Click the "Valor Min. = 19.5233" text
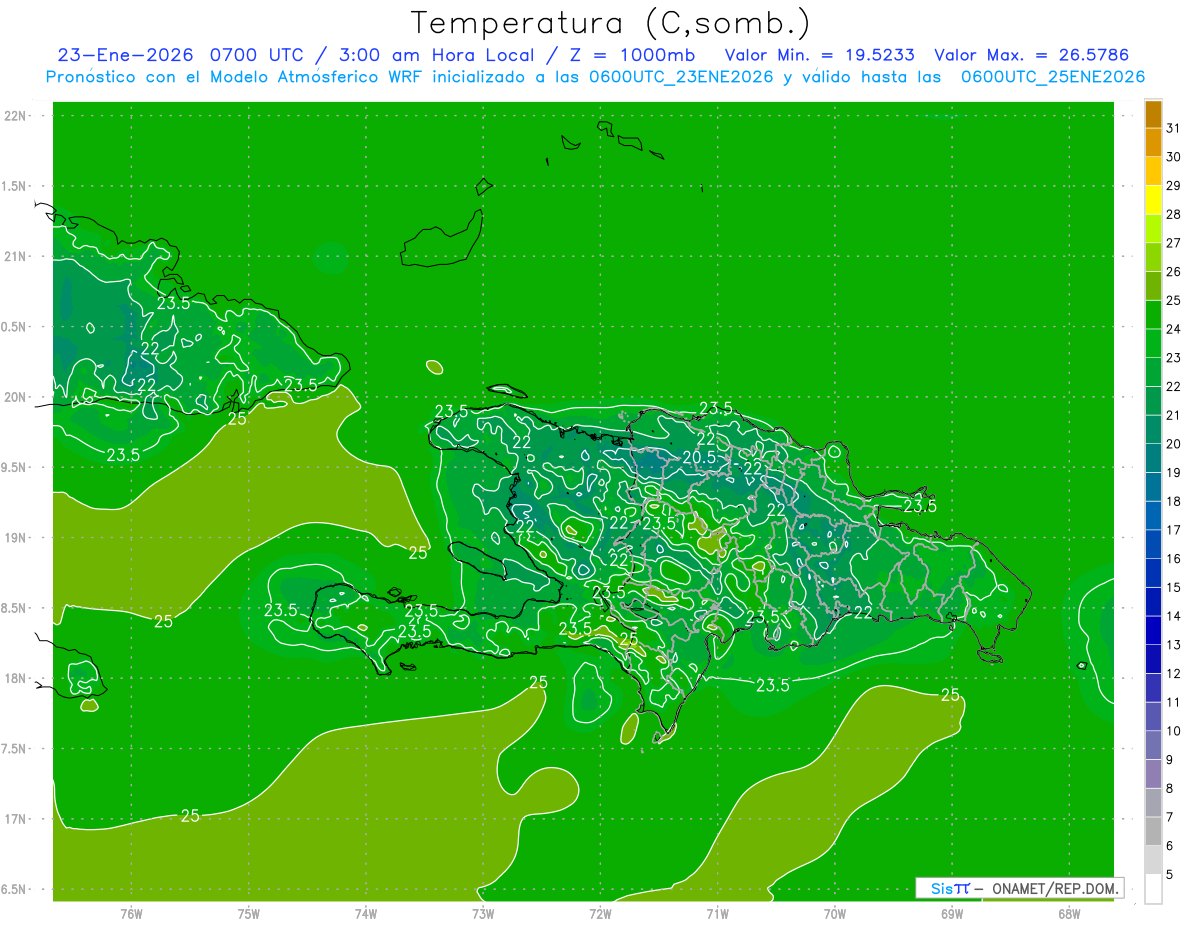This screenshot has width=1200, height=927. tap(820, 55)
